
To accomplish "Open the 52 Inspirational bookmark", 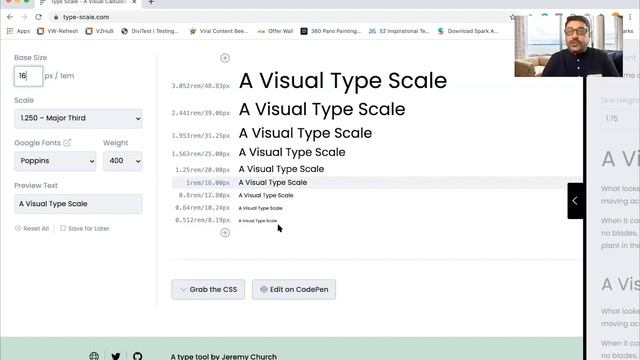I will click(399, 31).
